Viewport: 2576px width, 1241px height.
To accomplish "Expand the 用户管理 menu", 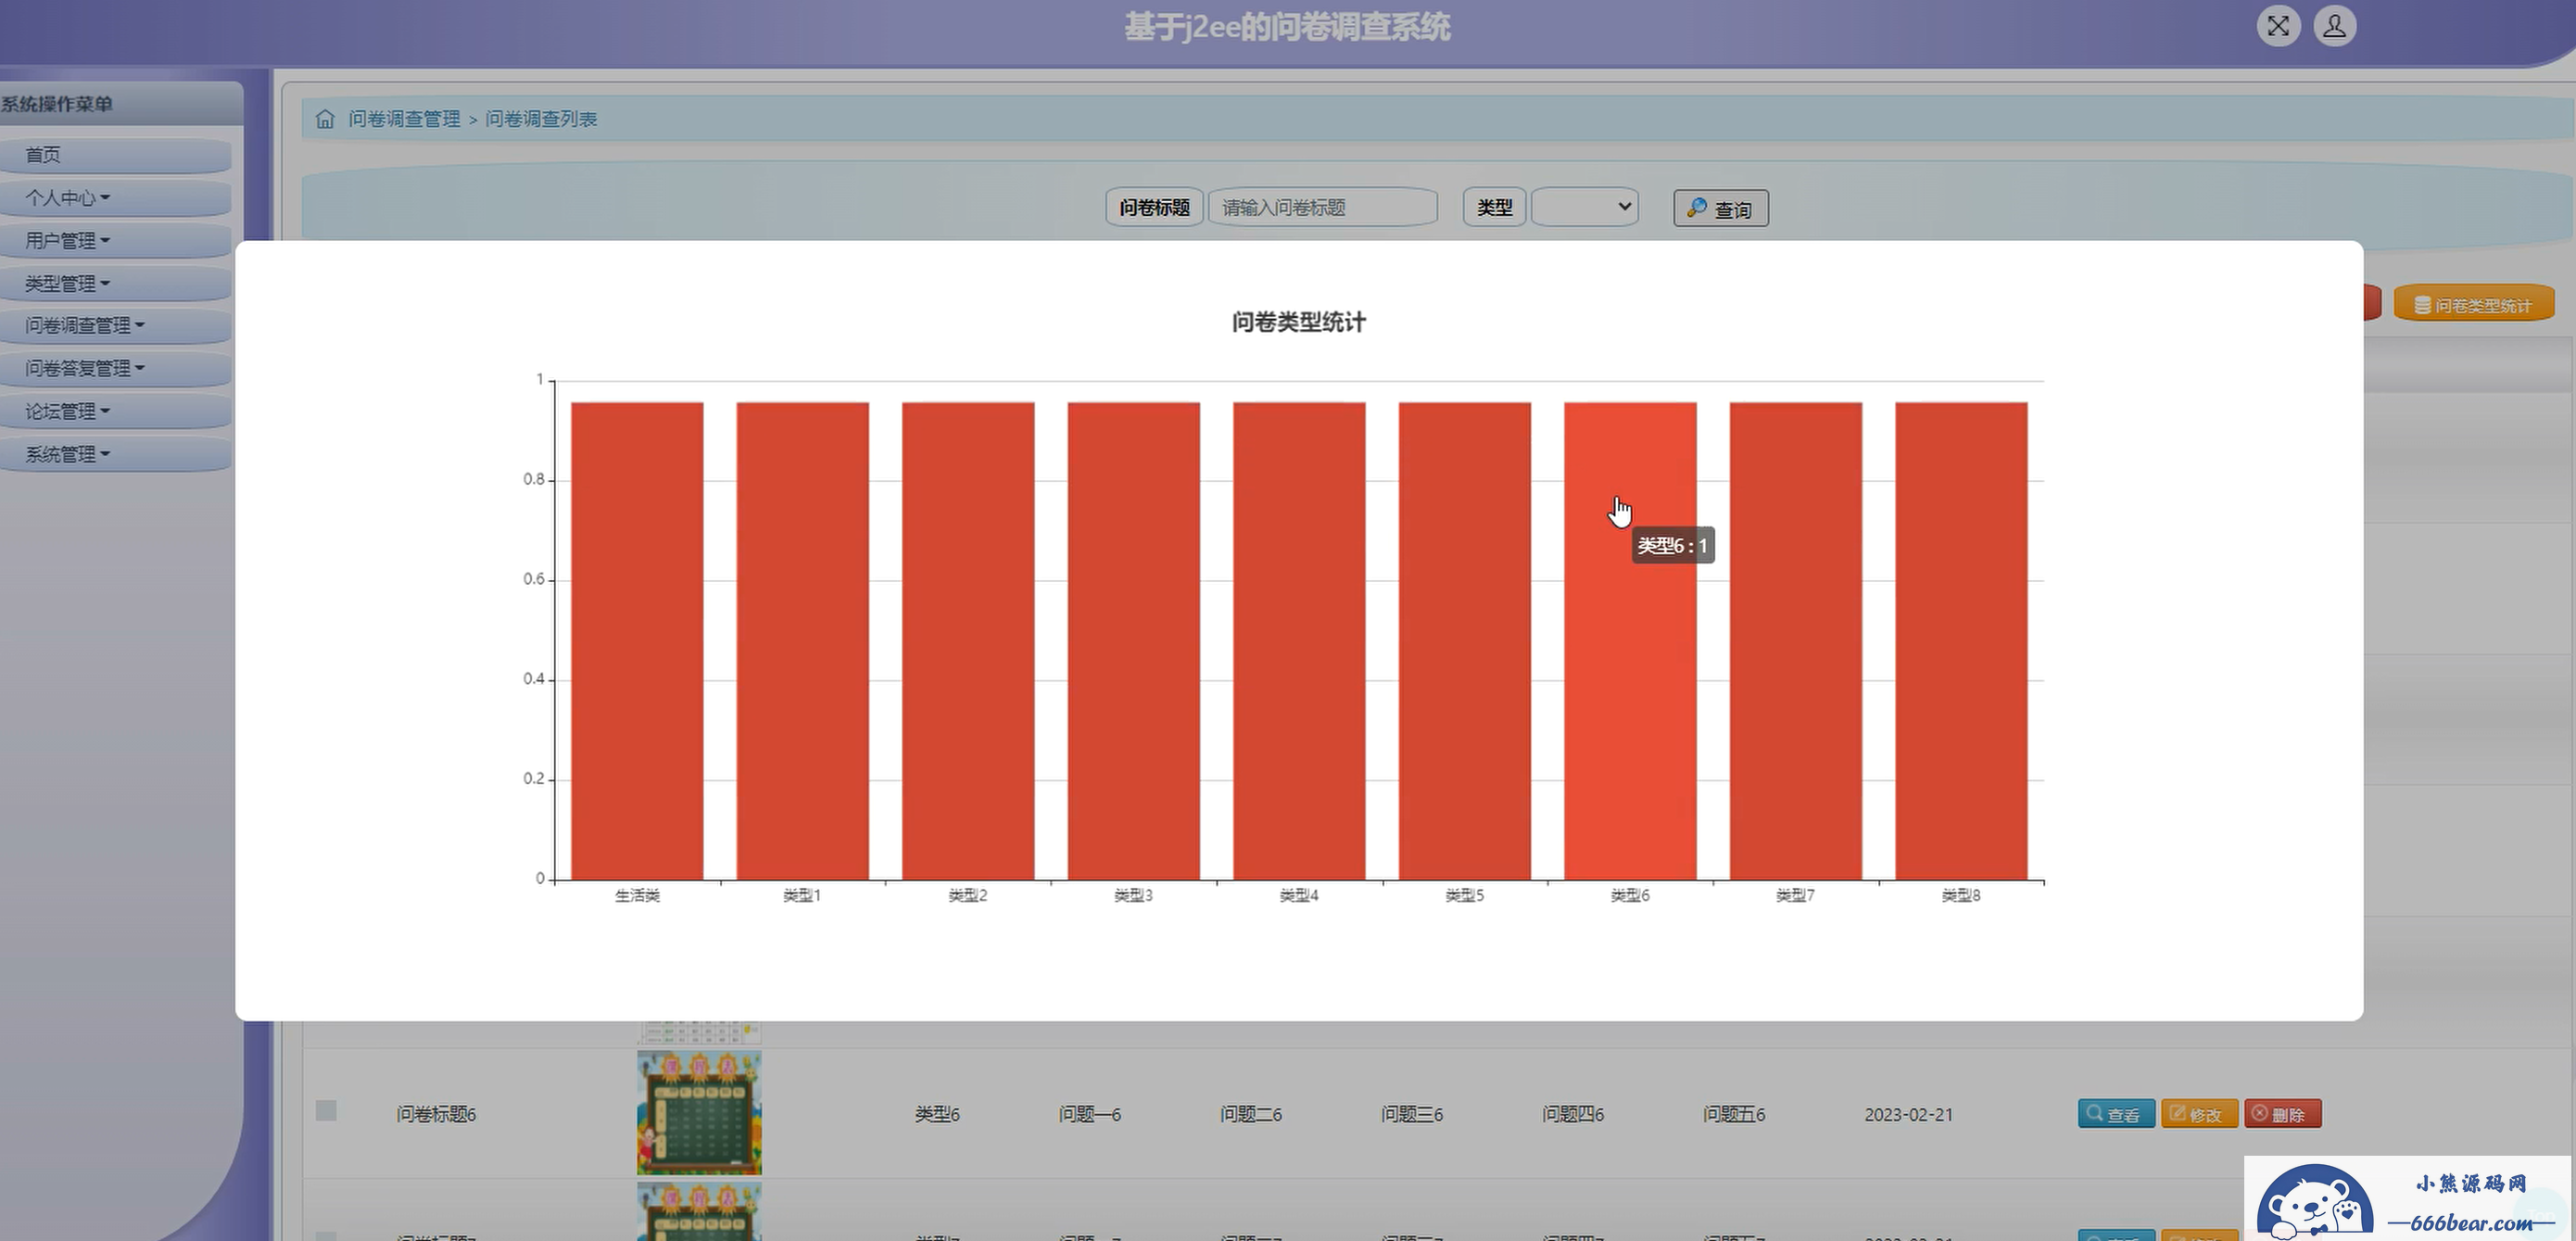I will [x=116, y=241].
